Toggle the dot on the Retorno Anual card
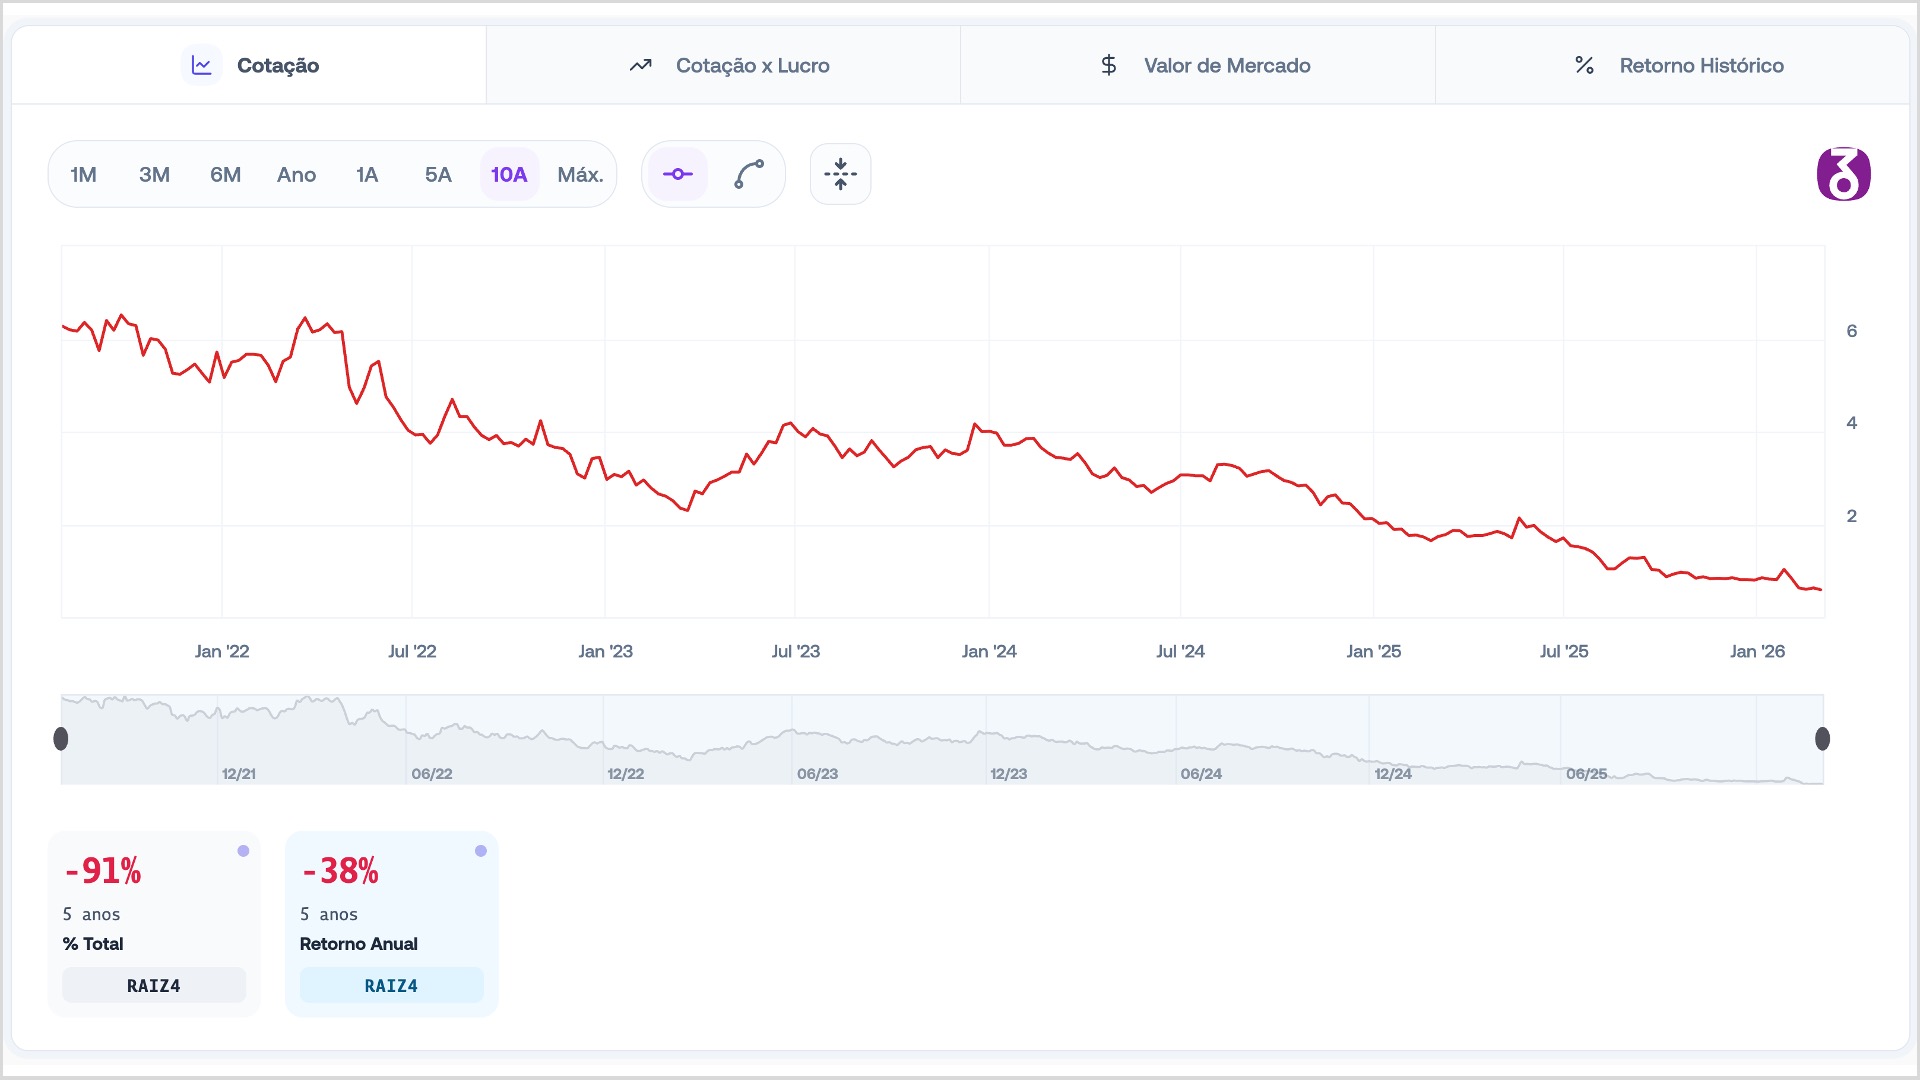 pyautogui.click(x=481, y=851)
